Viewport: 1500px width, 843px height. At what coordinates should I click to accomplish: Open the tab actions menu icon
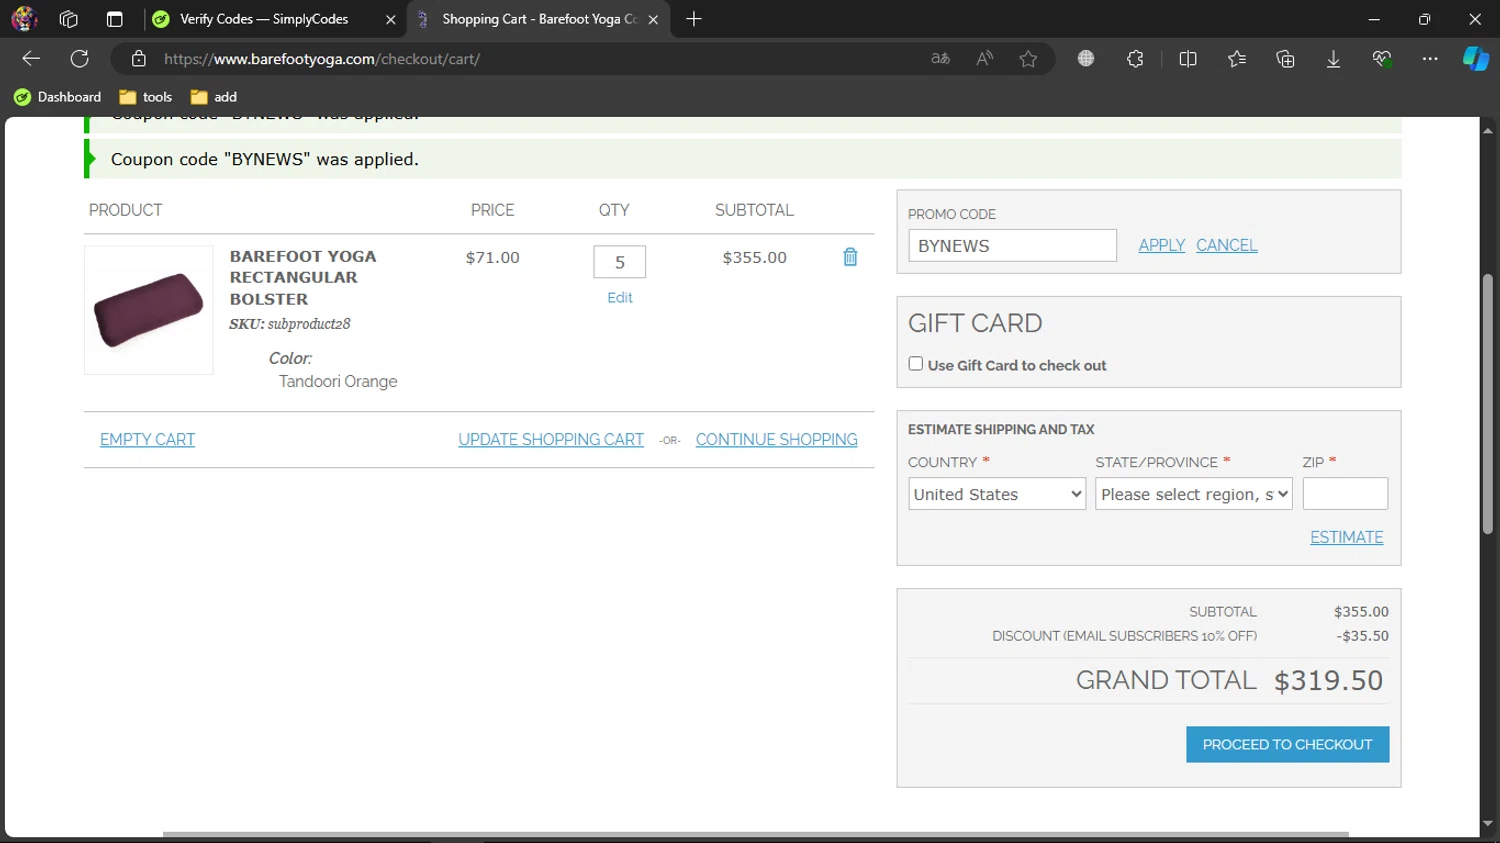pos(115,19)
